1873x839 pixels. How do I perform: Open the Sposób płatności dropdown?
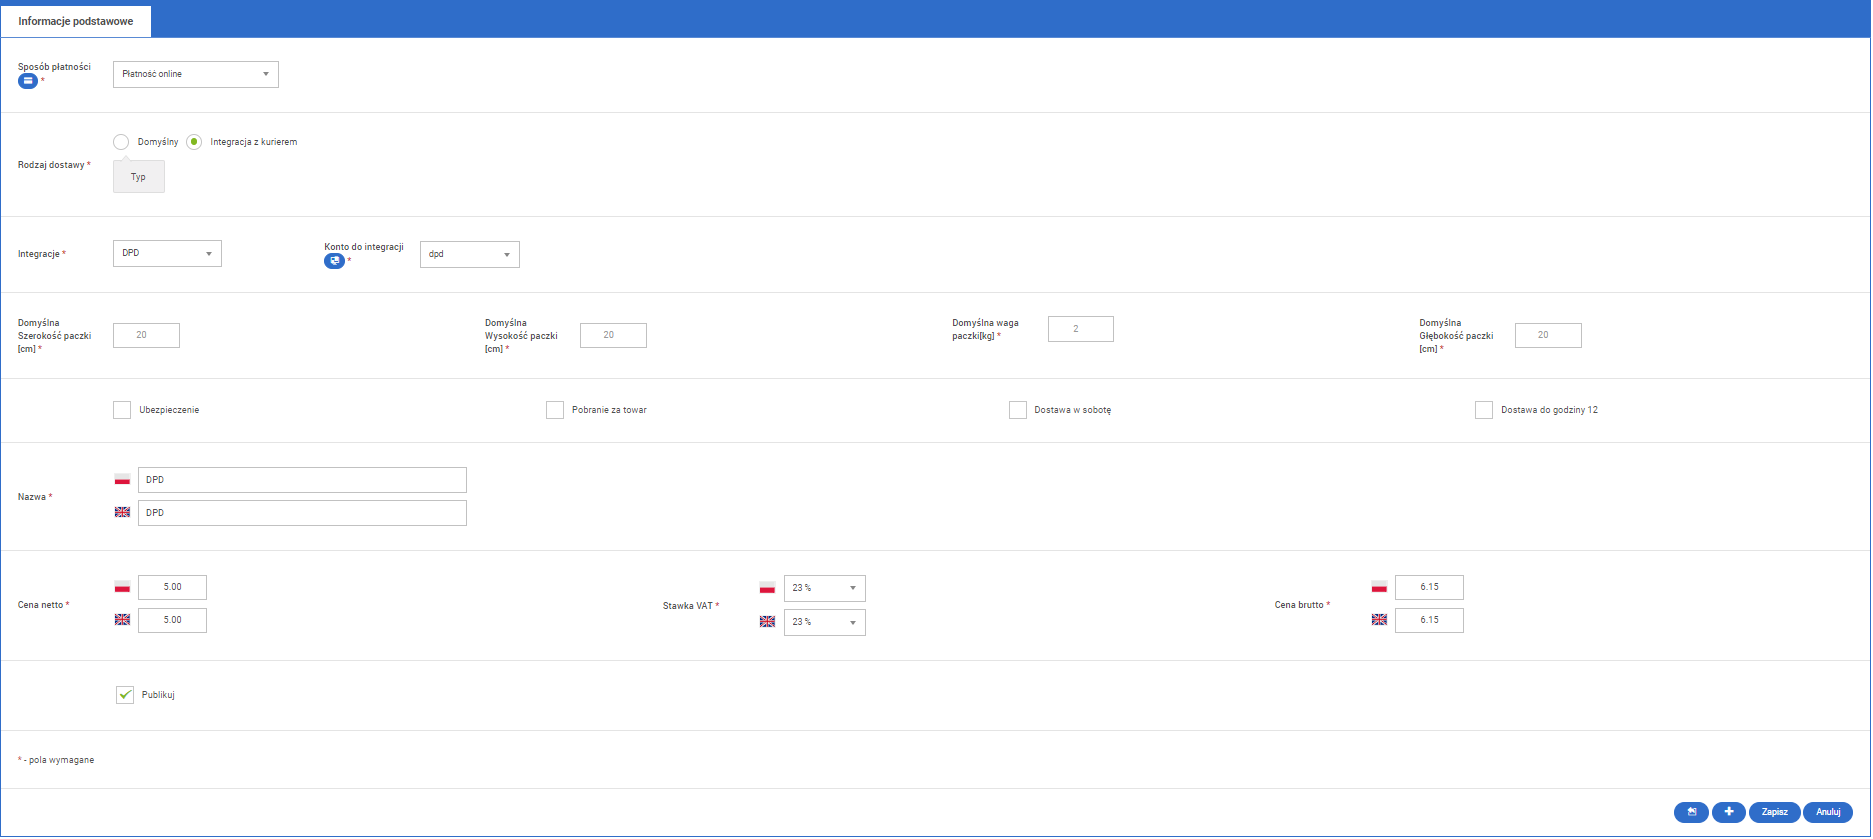(x=195, y=74)
